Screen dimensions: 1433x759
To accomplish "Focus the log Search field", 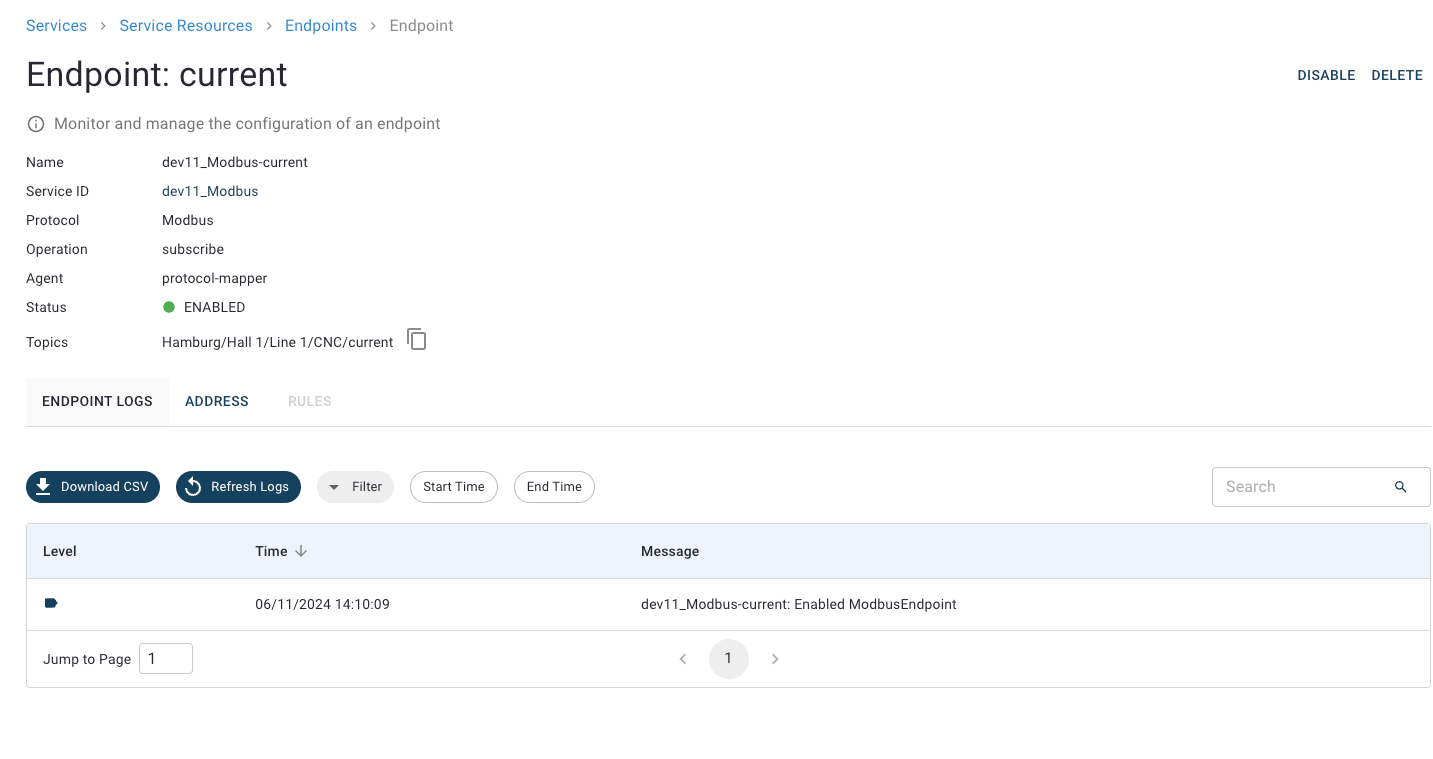I will [x=1300, y=487].
